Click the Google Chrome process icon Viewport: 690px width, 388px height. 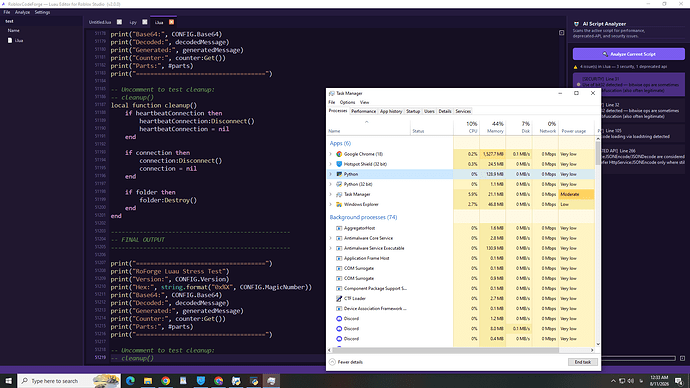[x=339, y=154]
